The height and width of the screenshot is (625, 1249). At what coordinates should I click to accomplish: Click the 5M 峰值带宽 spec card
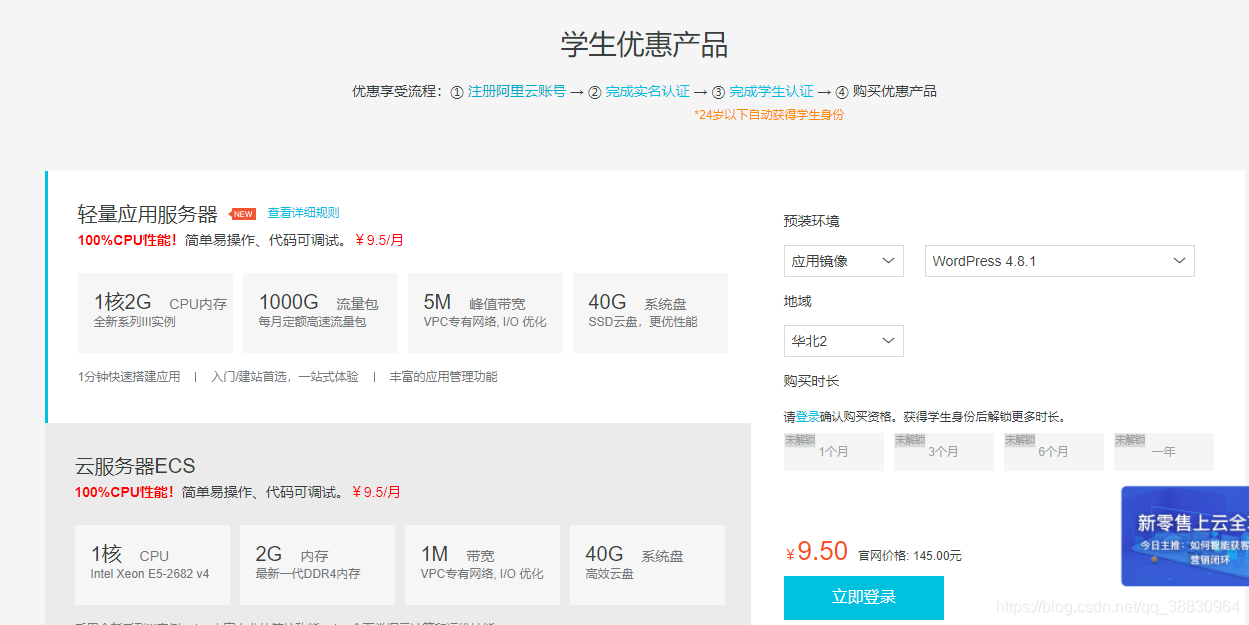point(485,313)
